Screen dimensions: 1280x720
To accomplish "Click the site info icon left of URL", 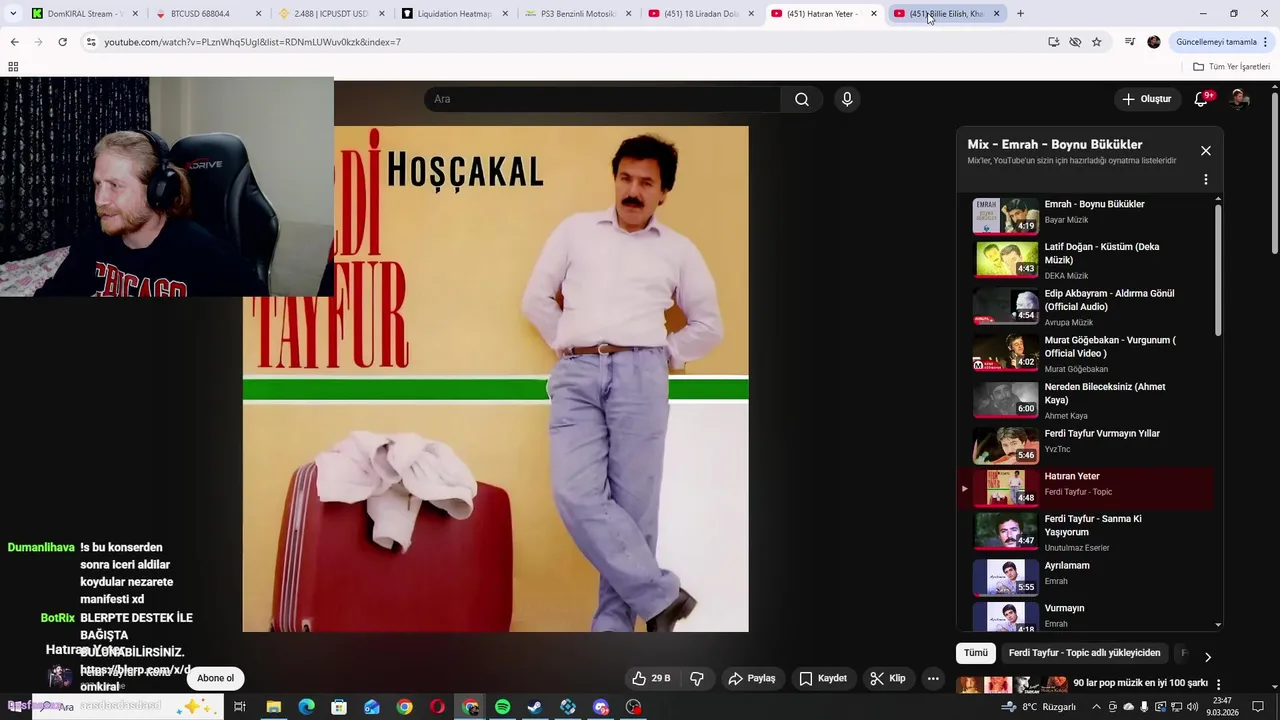I will click(x=91, y=42).
